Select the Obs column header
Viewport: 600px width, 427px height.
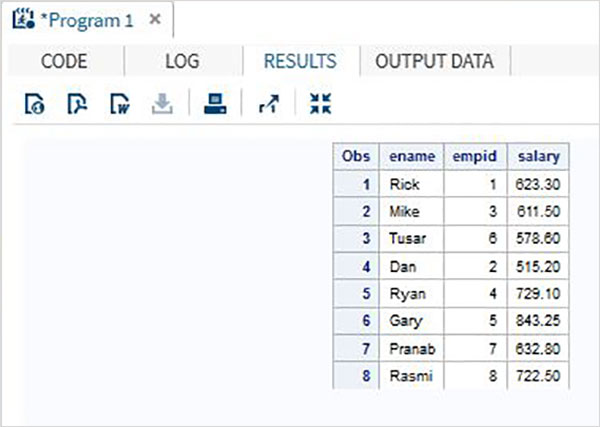(x=357, y=157)
